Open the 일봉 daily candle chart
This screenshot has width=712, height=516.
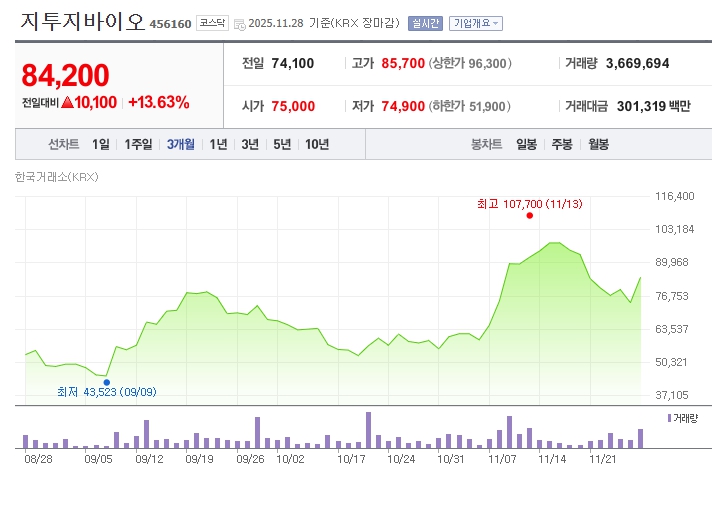pos(527,144)
